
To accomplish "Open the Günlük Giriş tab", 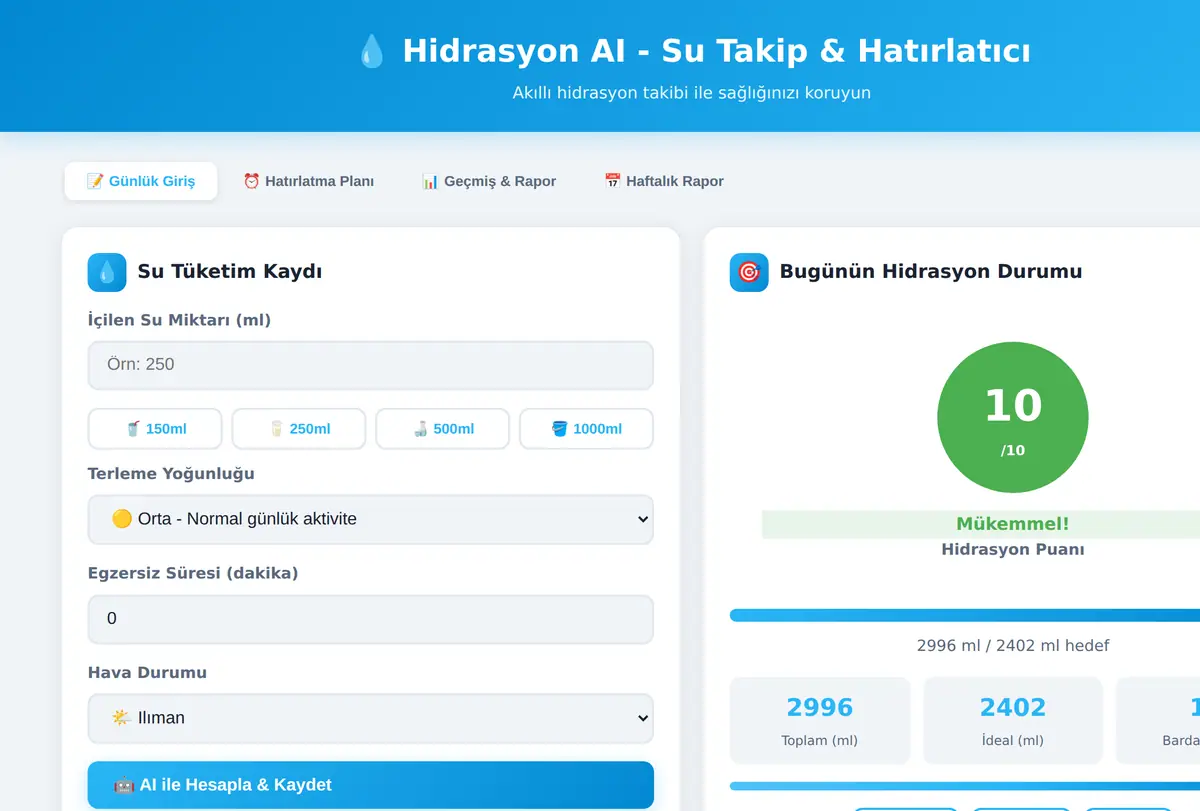I will pos(141,181).
